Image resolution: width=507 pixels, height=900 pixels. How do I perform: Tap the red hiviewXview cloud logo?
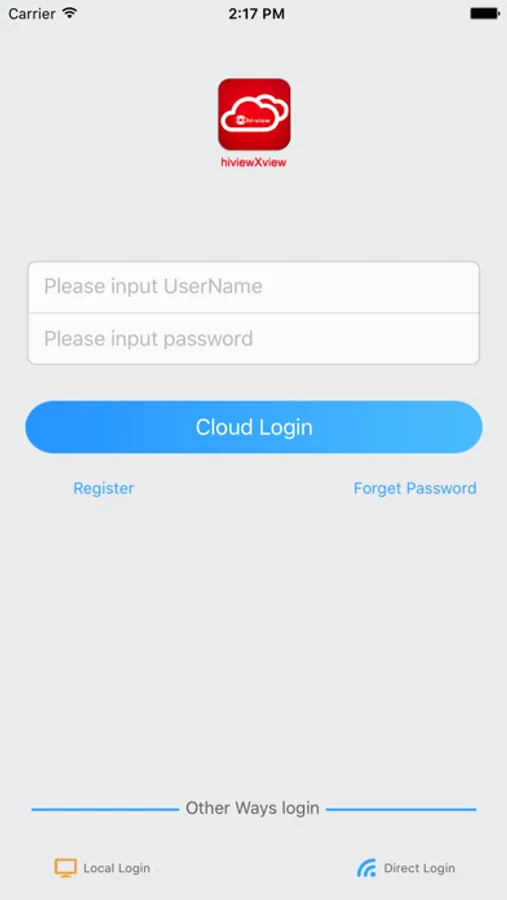(254, 114)
